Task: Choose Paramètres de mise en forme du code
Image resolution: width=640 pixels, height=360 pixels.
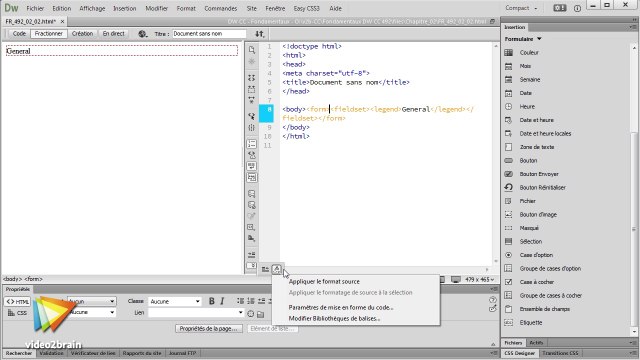Action: [x=341, y=307]
